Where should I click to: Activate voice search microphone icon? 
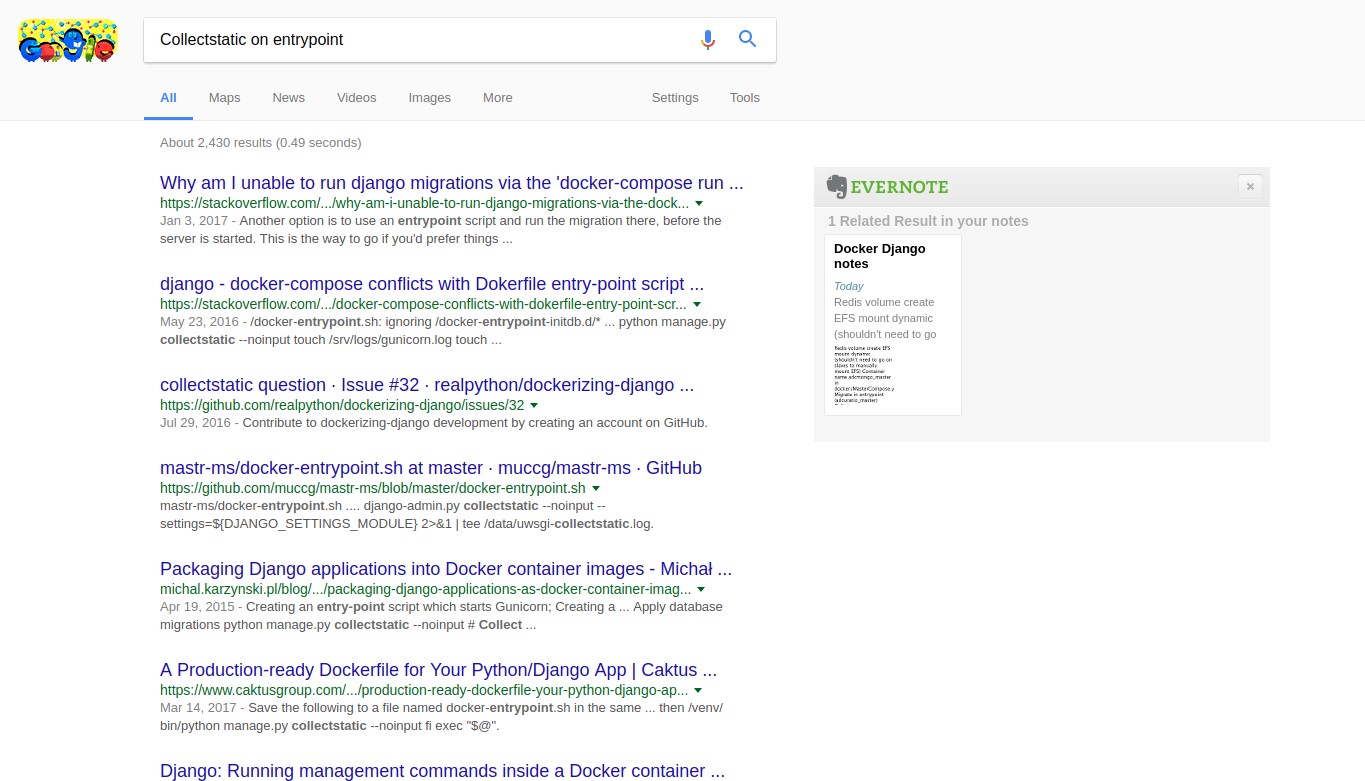pos(708,40)
